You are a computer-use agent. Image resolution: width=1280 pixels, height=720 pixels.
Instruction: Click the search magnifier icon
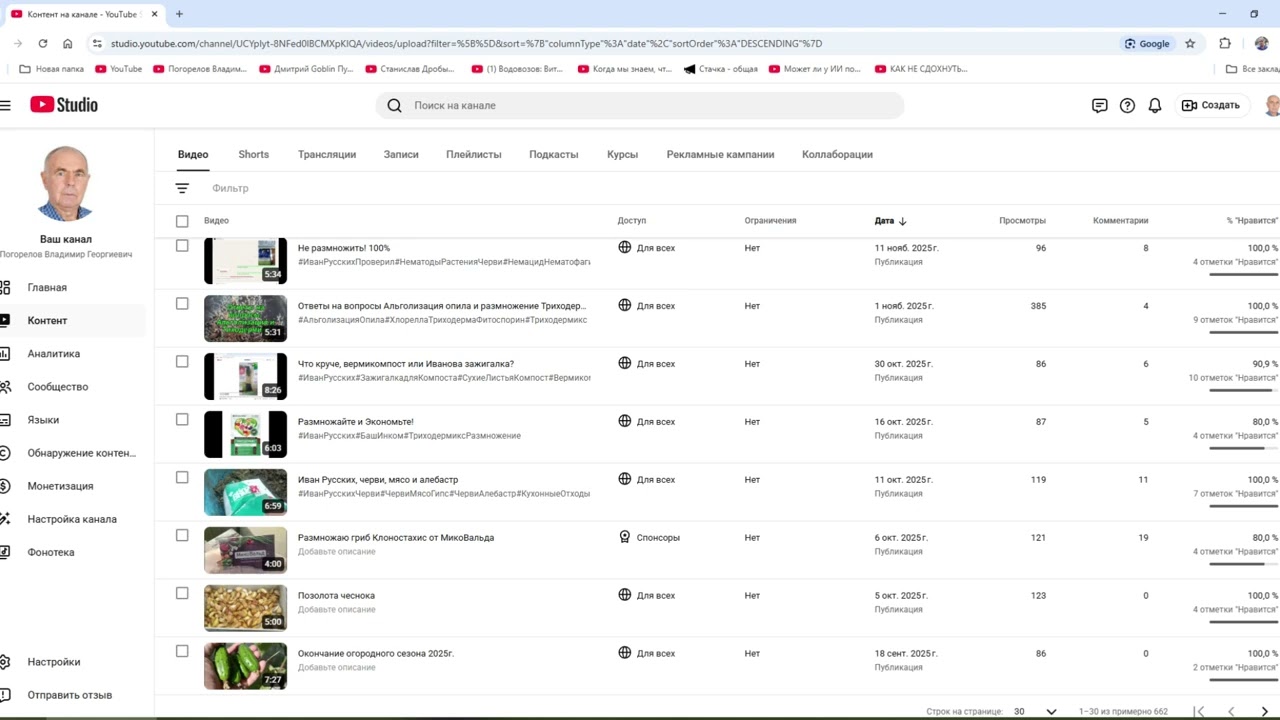(x=394, y=105)
